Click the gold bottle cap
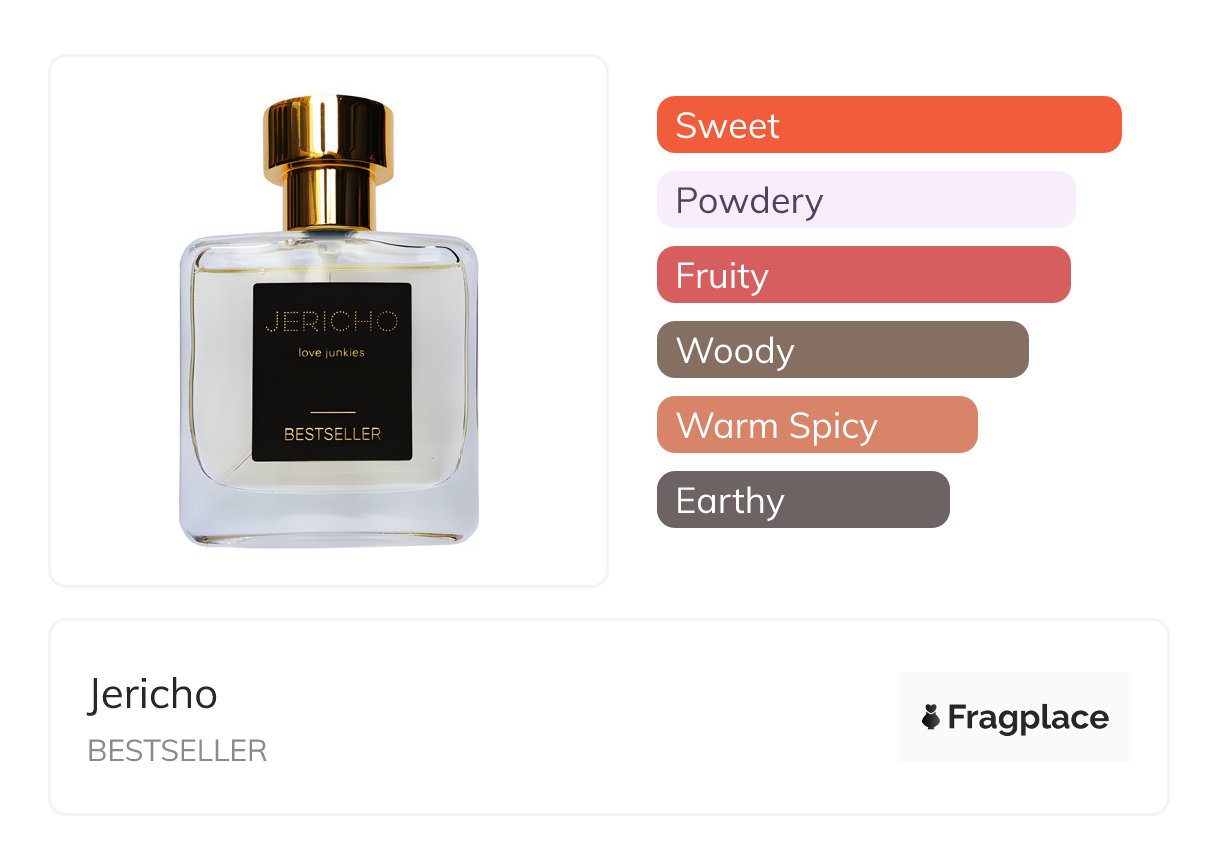 point(329,133)
